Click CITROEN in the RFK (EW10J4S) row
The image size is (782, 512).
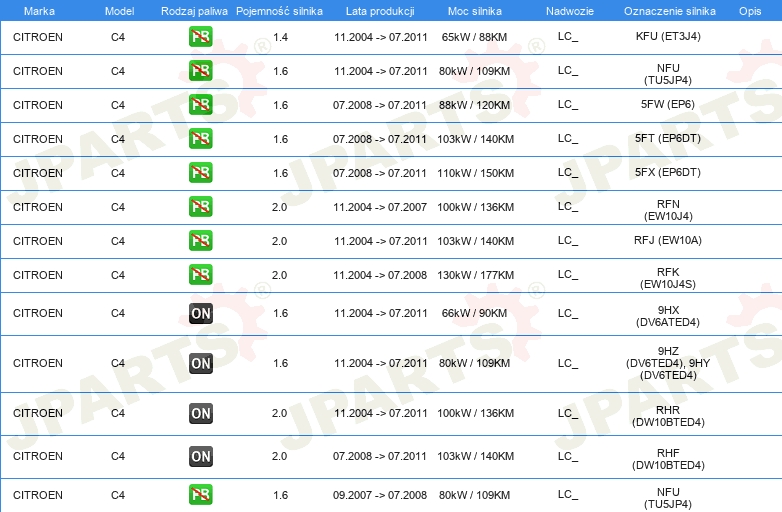click(38, 275)
